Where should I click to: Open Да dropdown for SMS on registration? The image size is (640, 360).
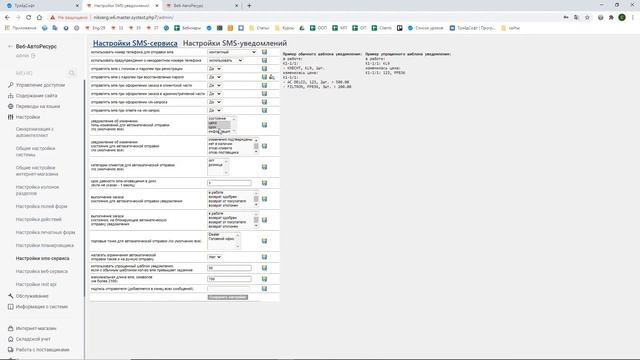tap(215, 69)
